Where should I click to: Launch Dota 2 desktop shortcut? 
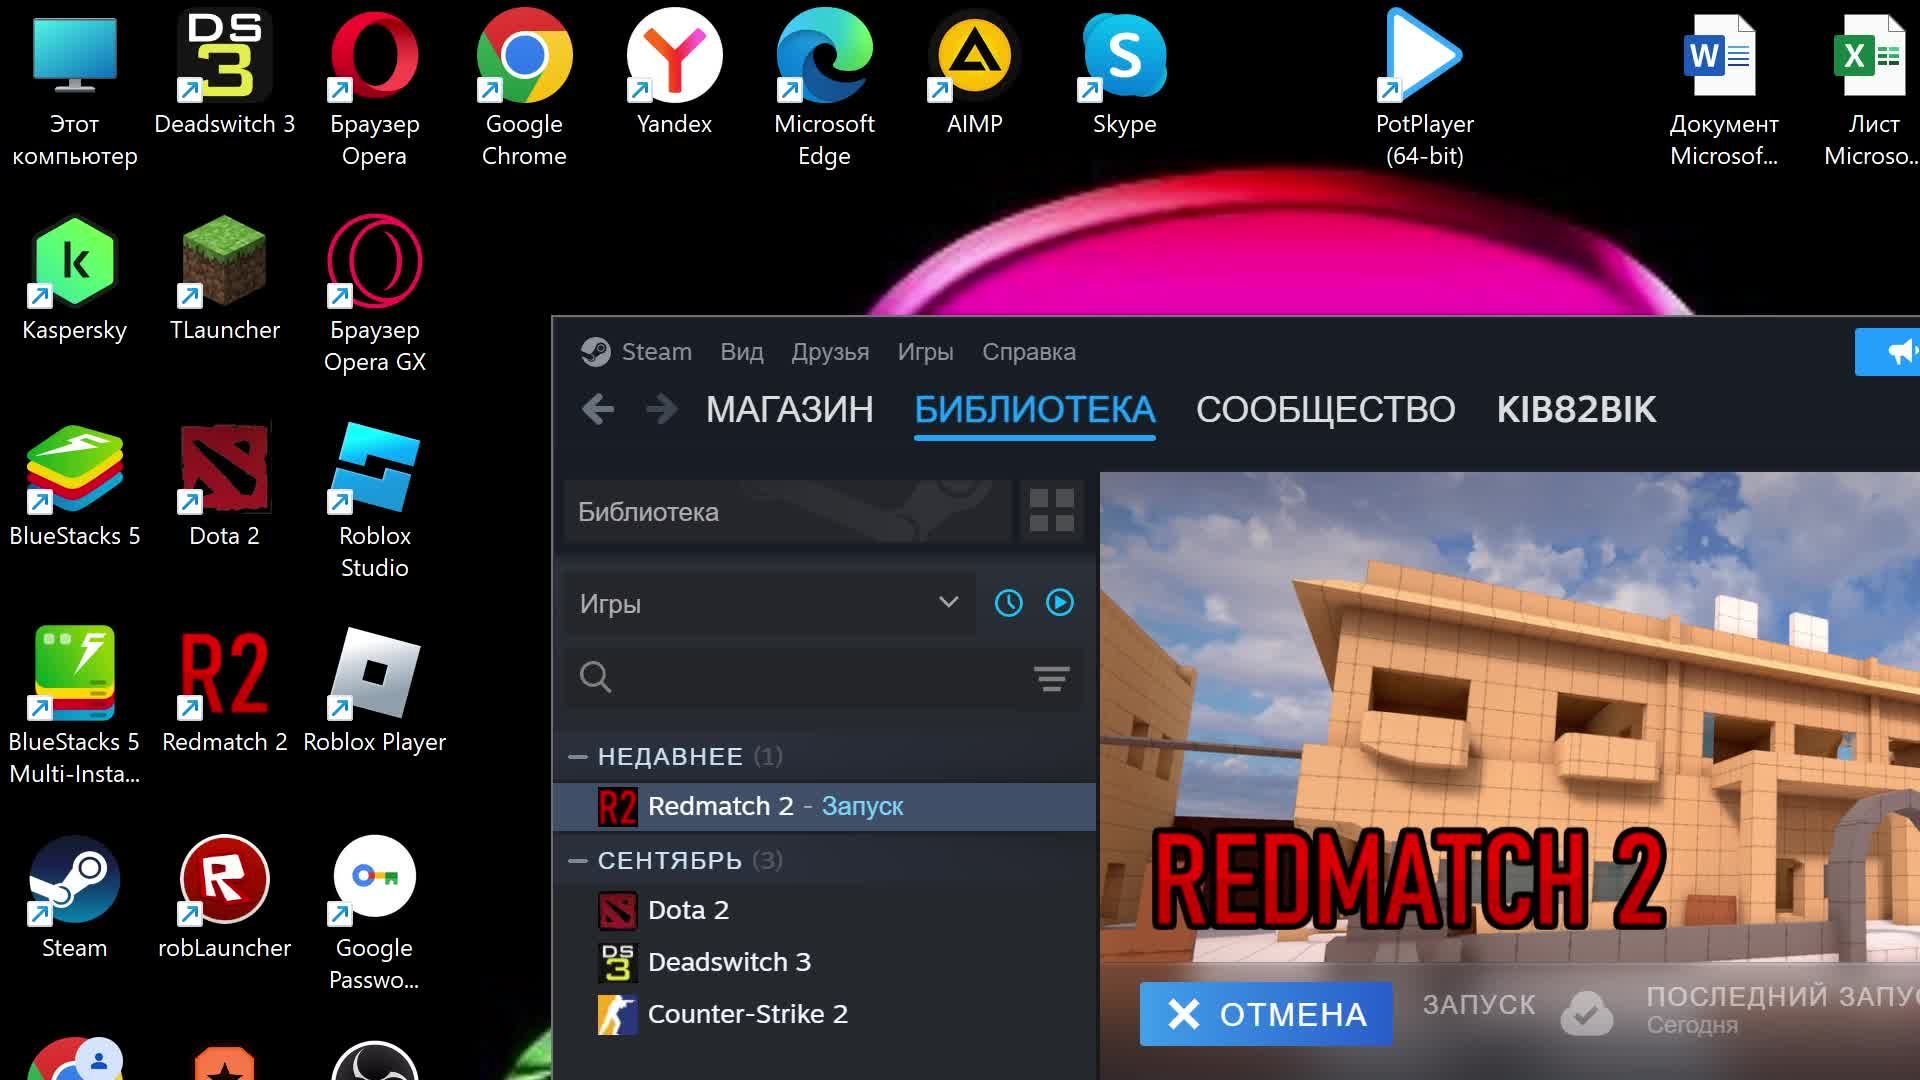pos(225,484)
